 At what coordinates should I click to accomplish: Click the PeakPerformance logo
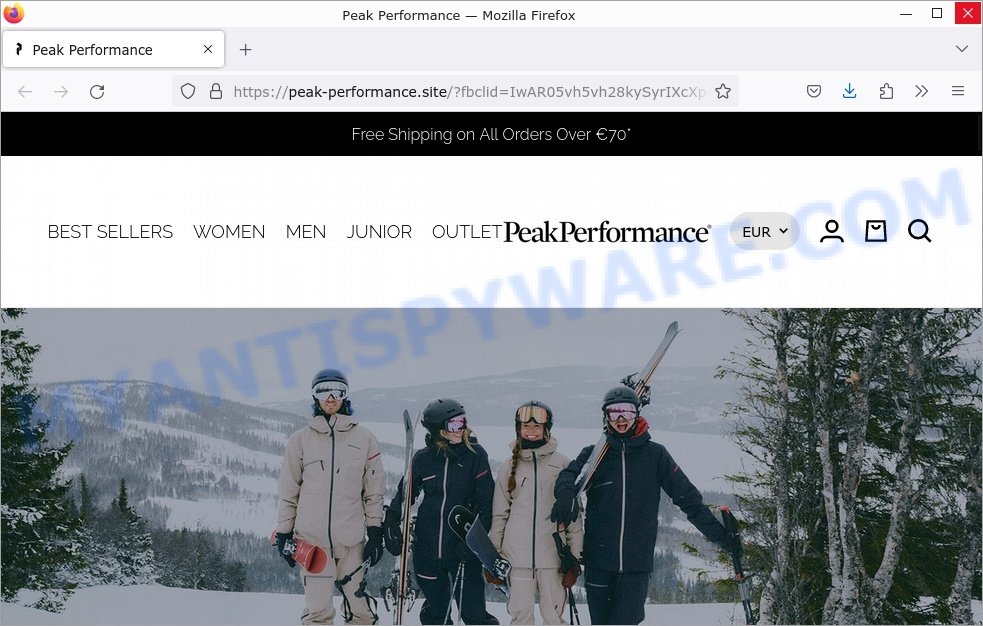click(x=607, y=232)
